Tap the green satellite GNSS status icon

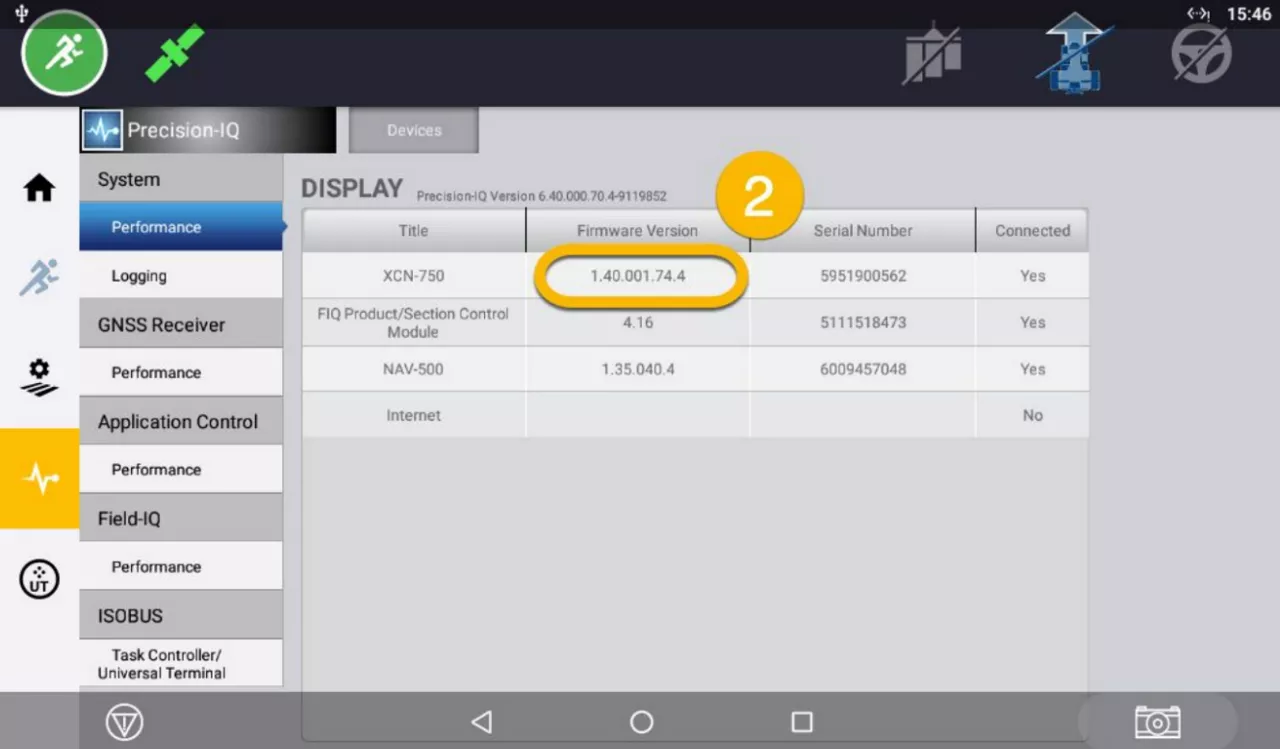tap(174, 53)
